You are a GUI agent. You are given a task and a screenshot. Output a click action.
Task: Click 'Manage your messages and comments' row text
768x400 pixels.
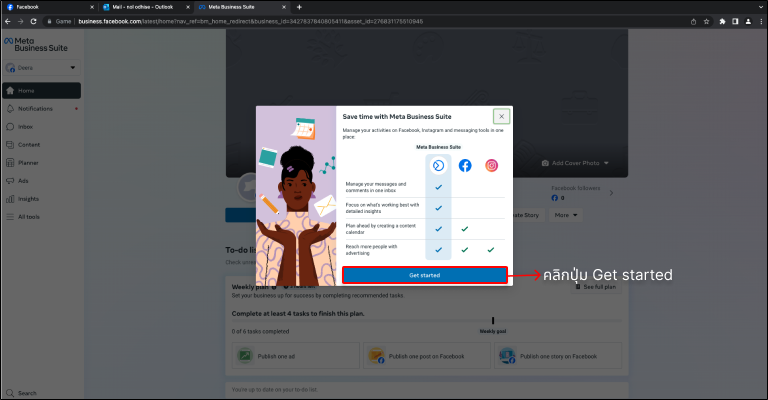[x=376, y=187]
